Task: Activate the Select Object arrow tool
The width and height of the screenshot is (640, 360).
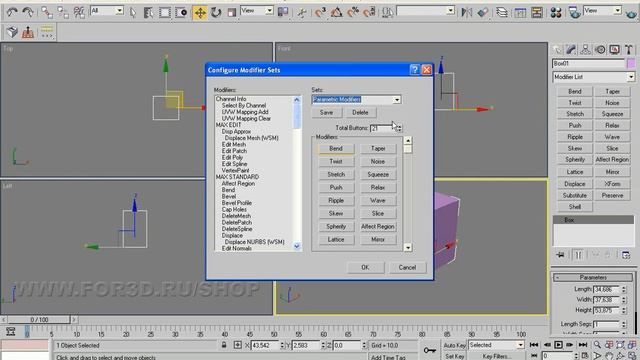Action: click(x=133, y=12)
